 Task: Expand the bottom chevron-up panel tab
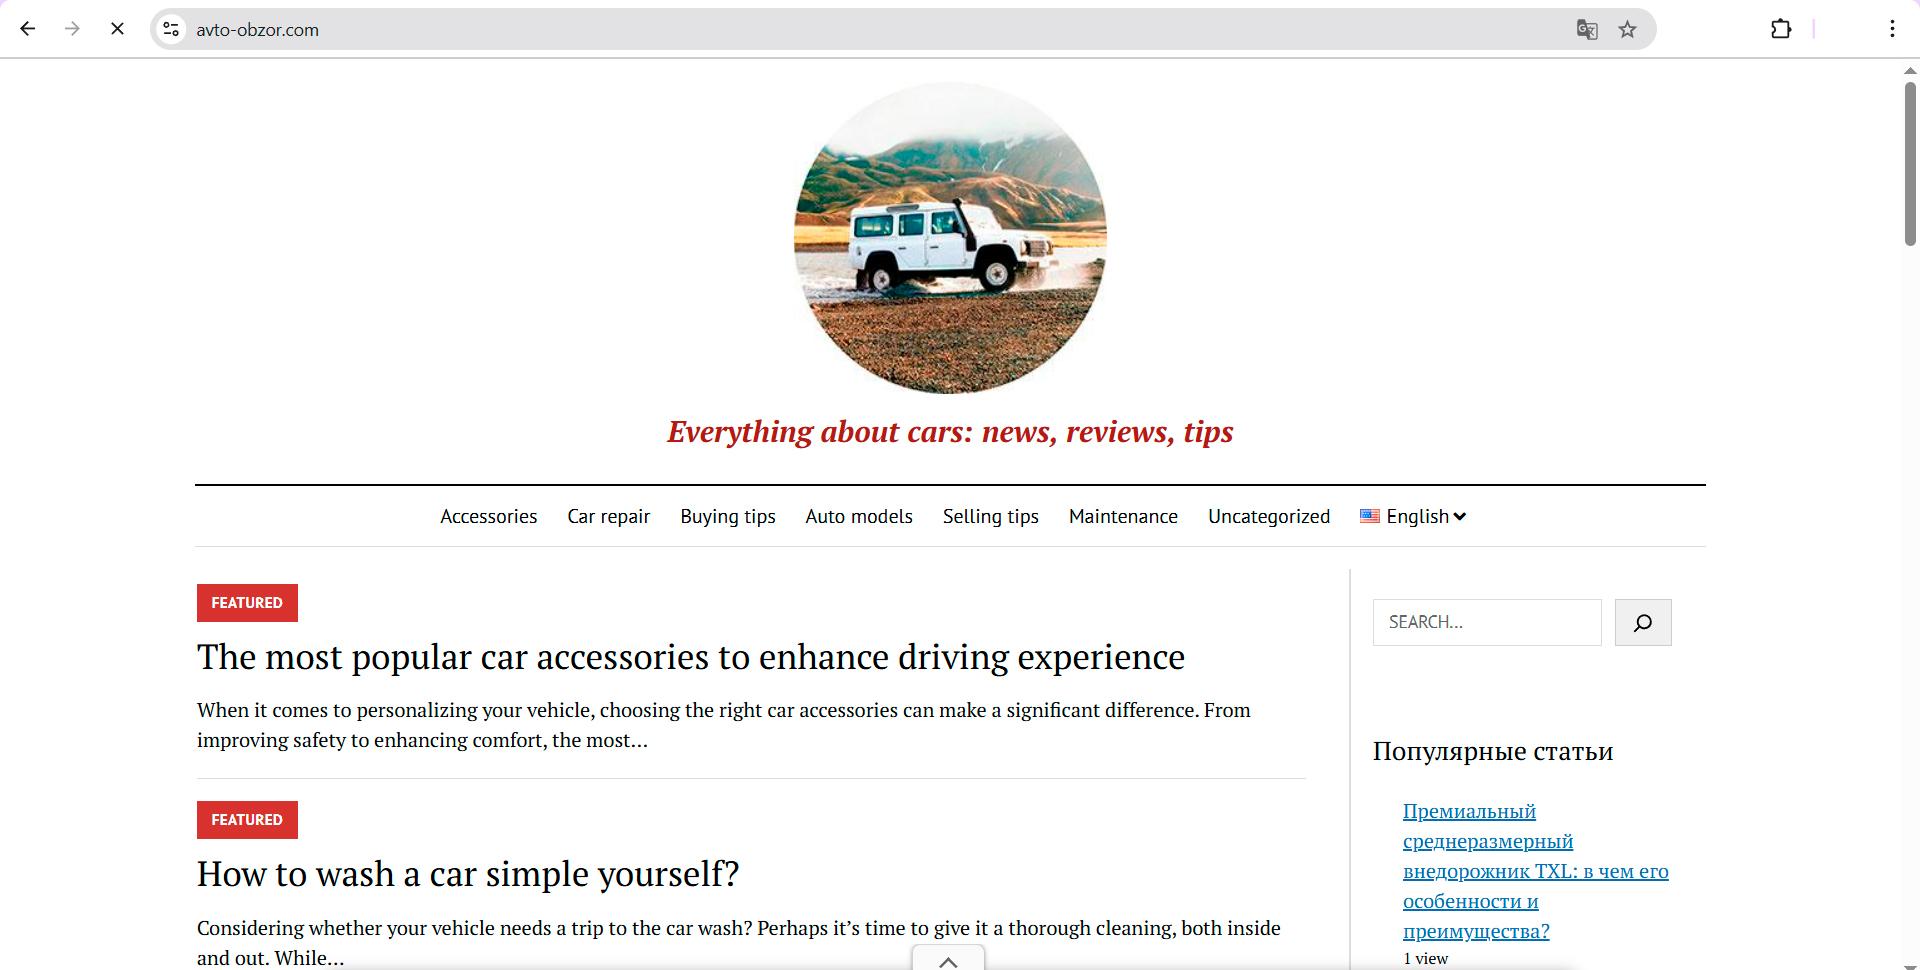pos(948,959)
